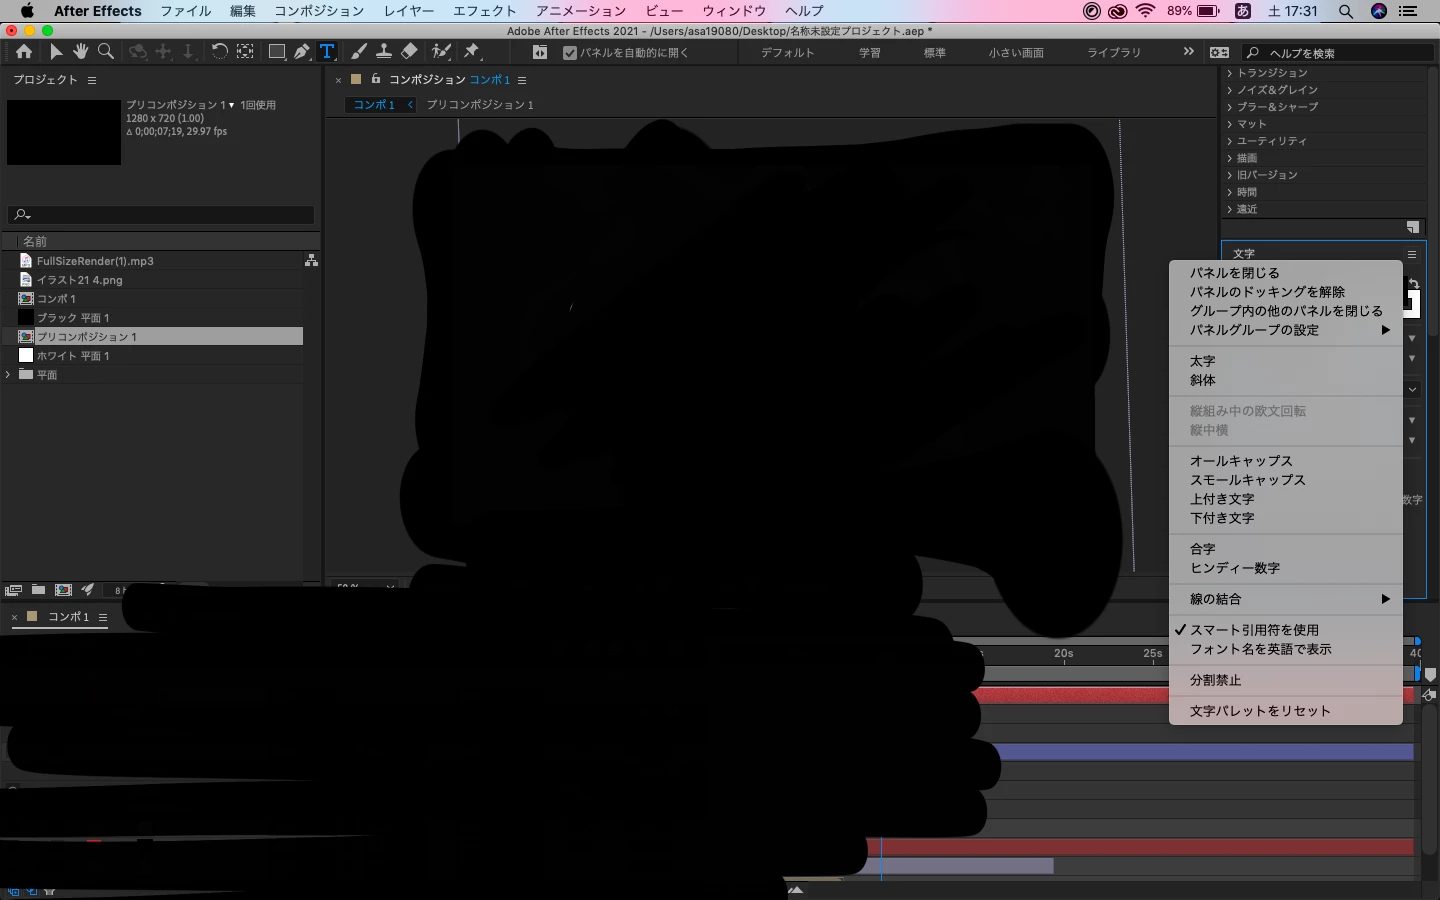This screenshot has height=900, width=1440.
Task: Open the 線の結合 submenu
Action: click(1285, 599)
